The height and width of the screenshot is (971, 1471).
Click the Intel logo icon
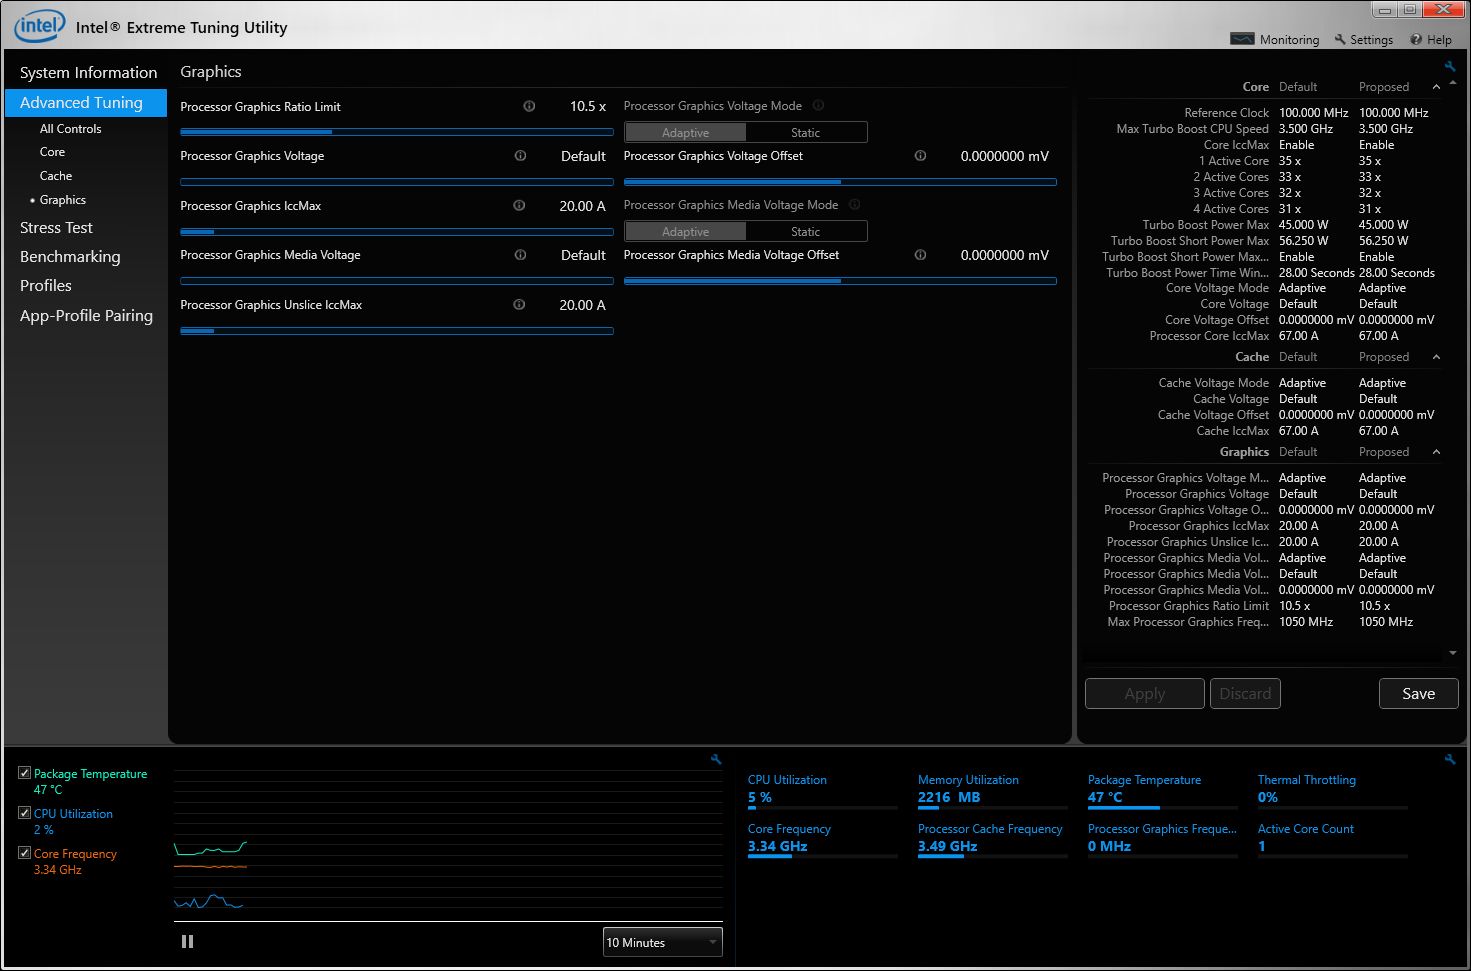click(x=39, y=26)
